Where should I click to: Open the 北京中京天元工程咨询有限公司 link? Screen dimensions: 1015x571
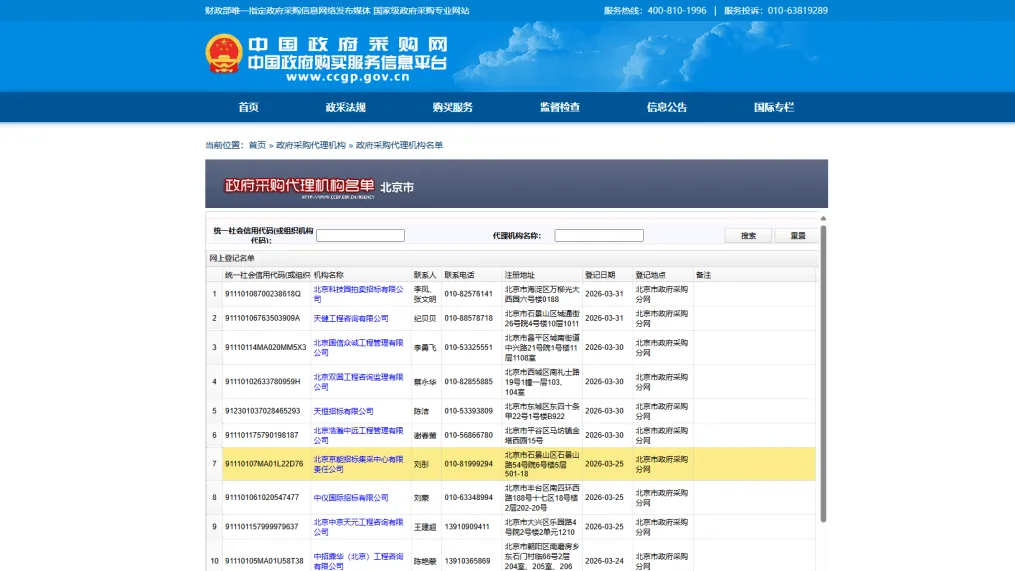click(359, 527)
